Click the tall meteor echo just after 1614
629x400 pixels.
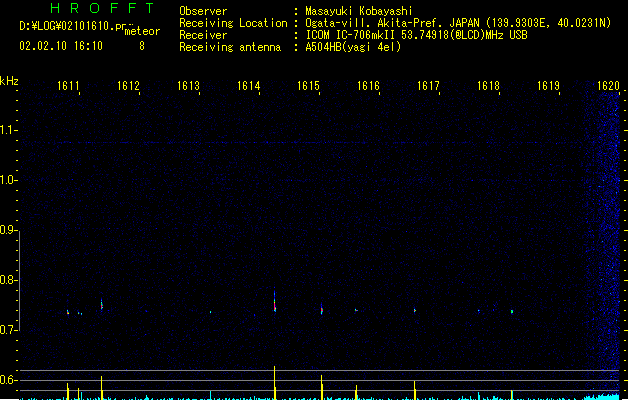pyautogui.click(x=275, y=301)
